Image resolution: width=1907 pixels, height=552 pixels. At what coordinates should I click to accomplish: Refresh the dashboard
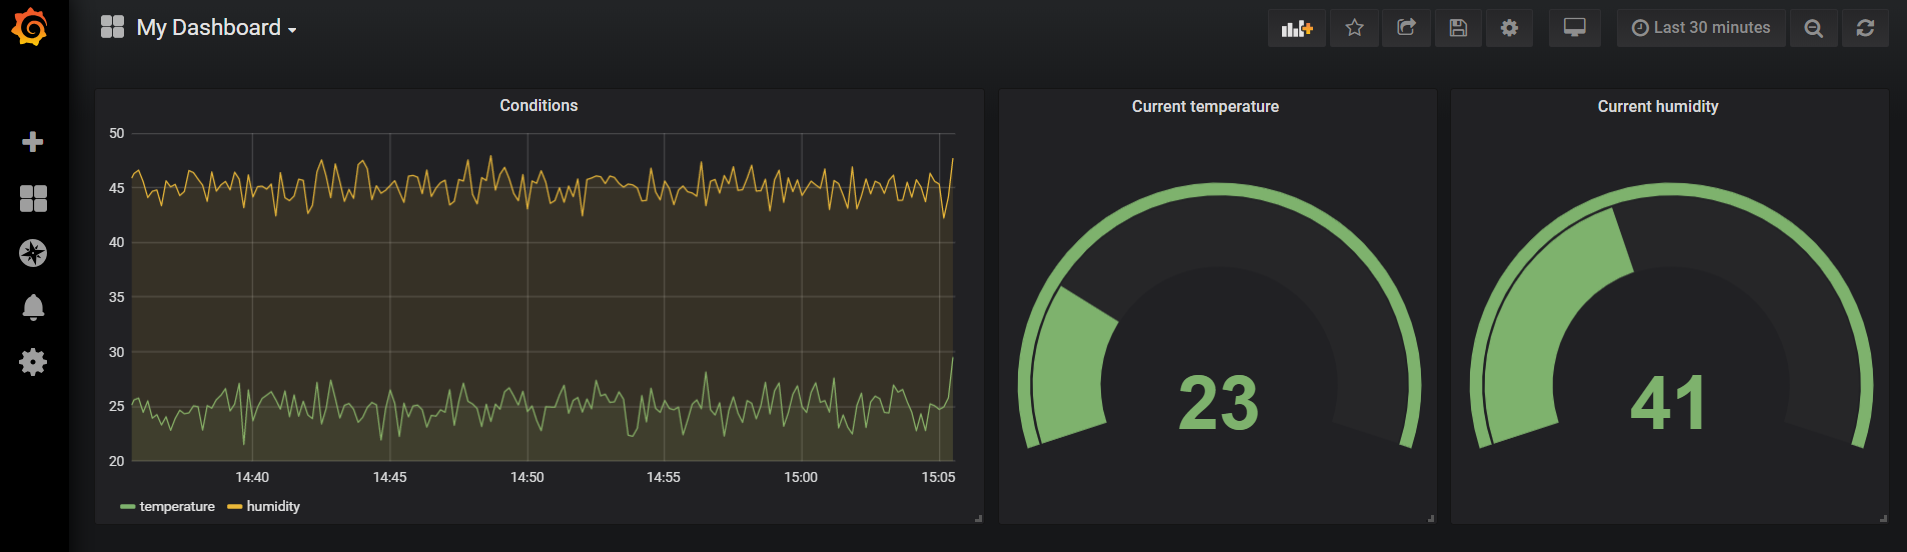pyautogui.click(x=1865, y=28)
